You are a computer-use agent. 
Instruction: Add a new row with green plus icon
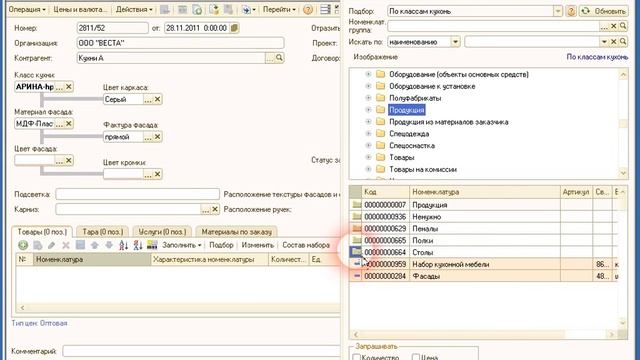click(x=23, y=245)
